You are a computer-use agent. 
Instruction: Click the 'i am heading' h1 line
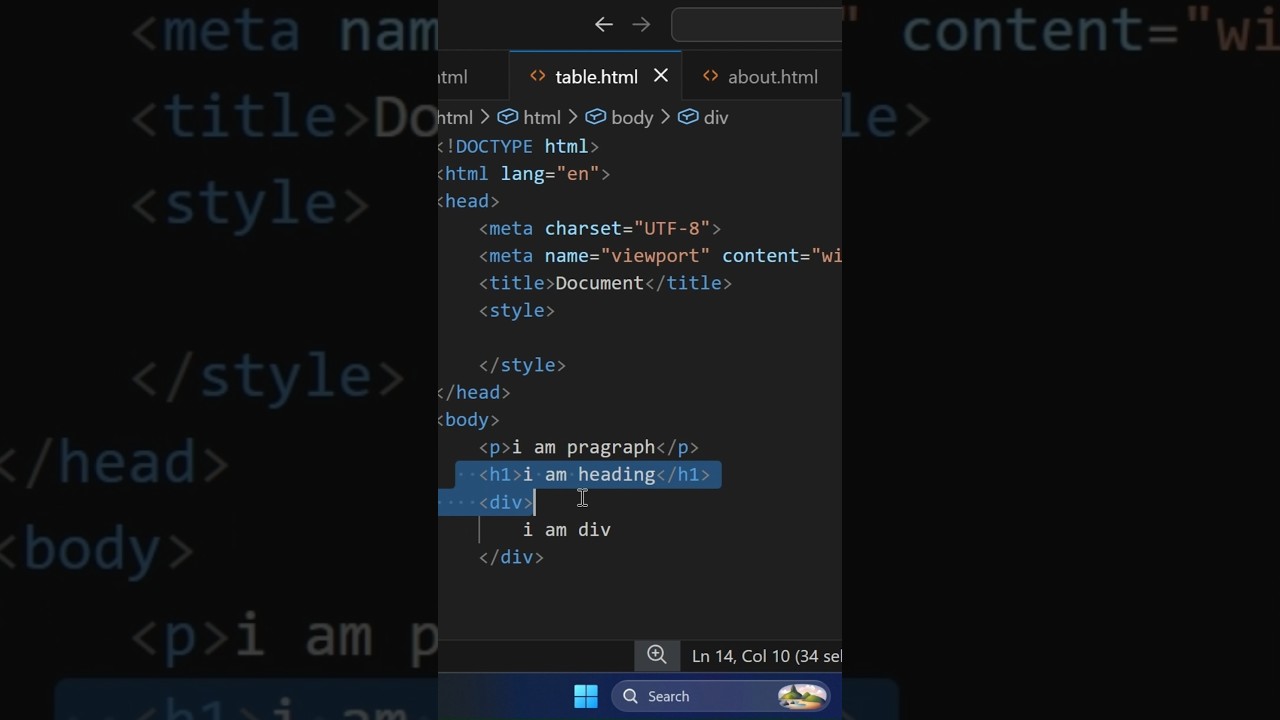pyautogui.click(x=594, y=475)
